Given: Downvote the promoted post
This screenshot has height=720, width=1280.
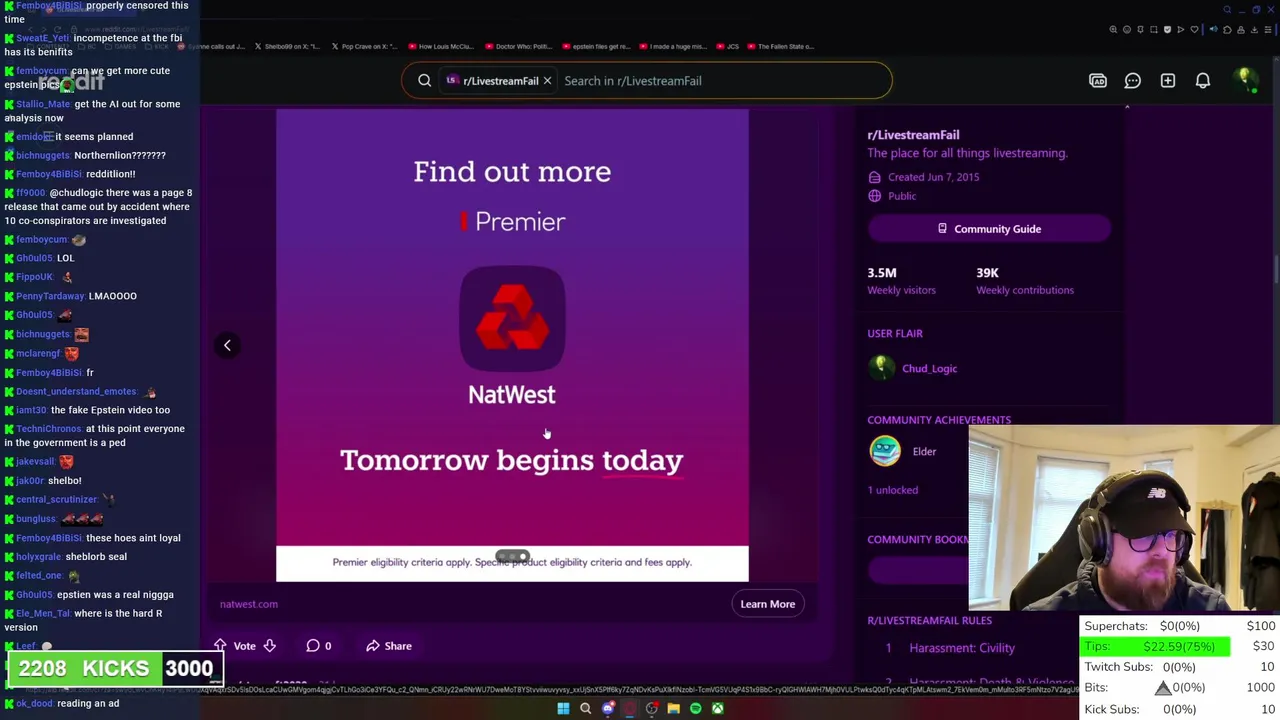Looking at the screenshot, I should [x=269, y=646].
